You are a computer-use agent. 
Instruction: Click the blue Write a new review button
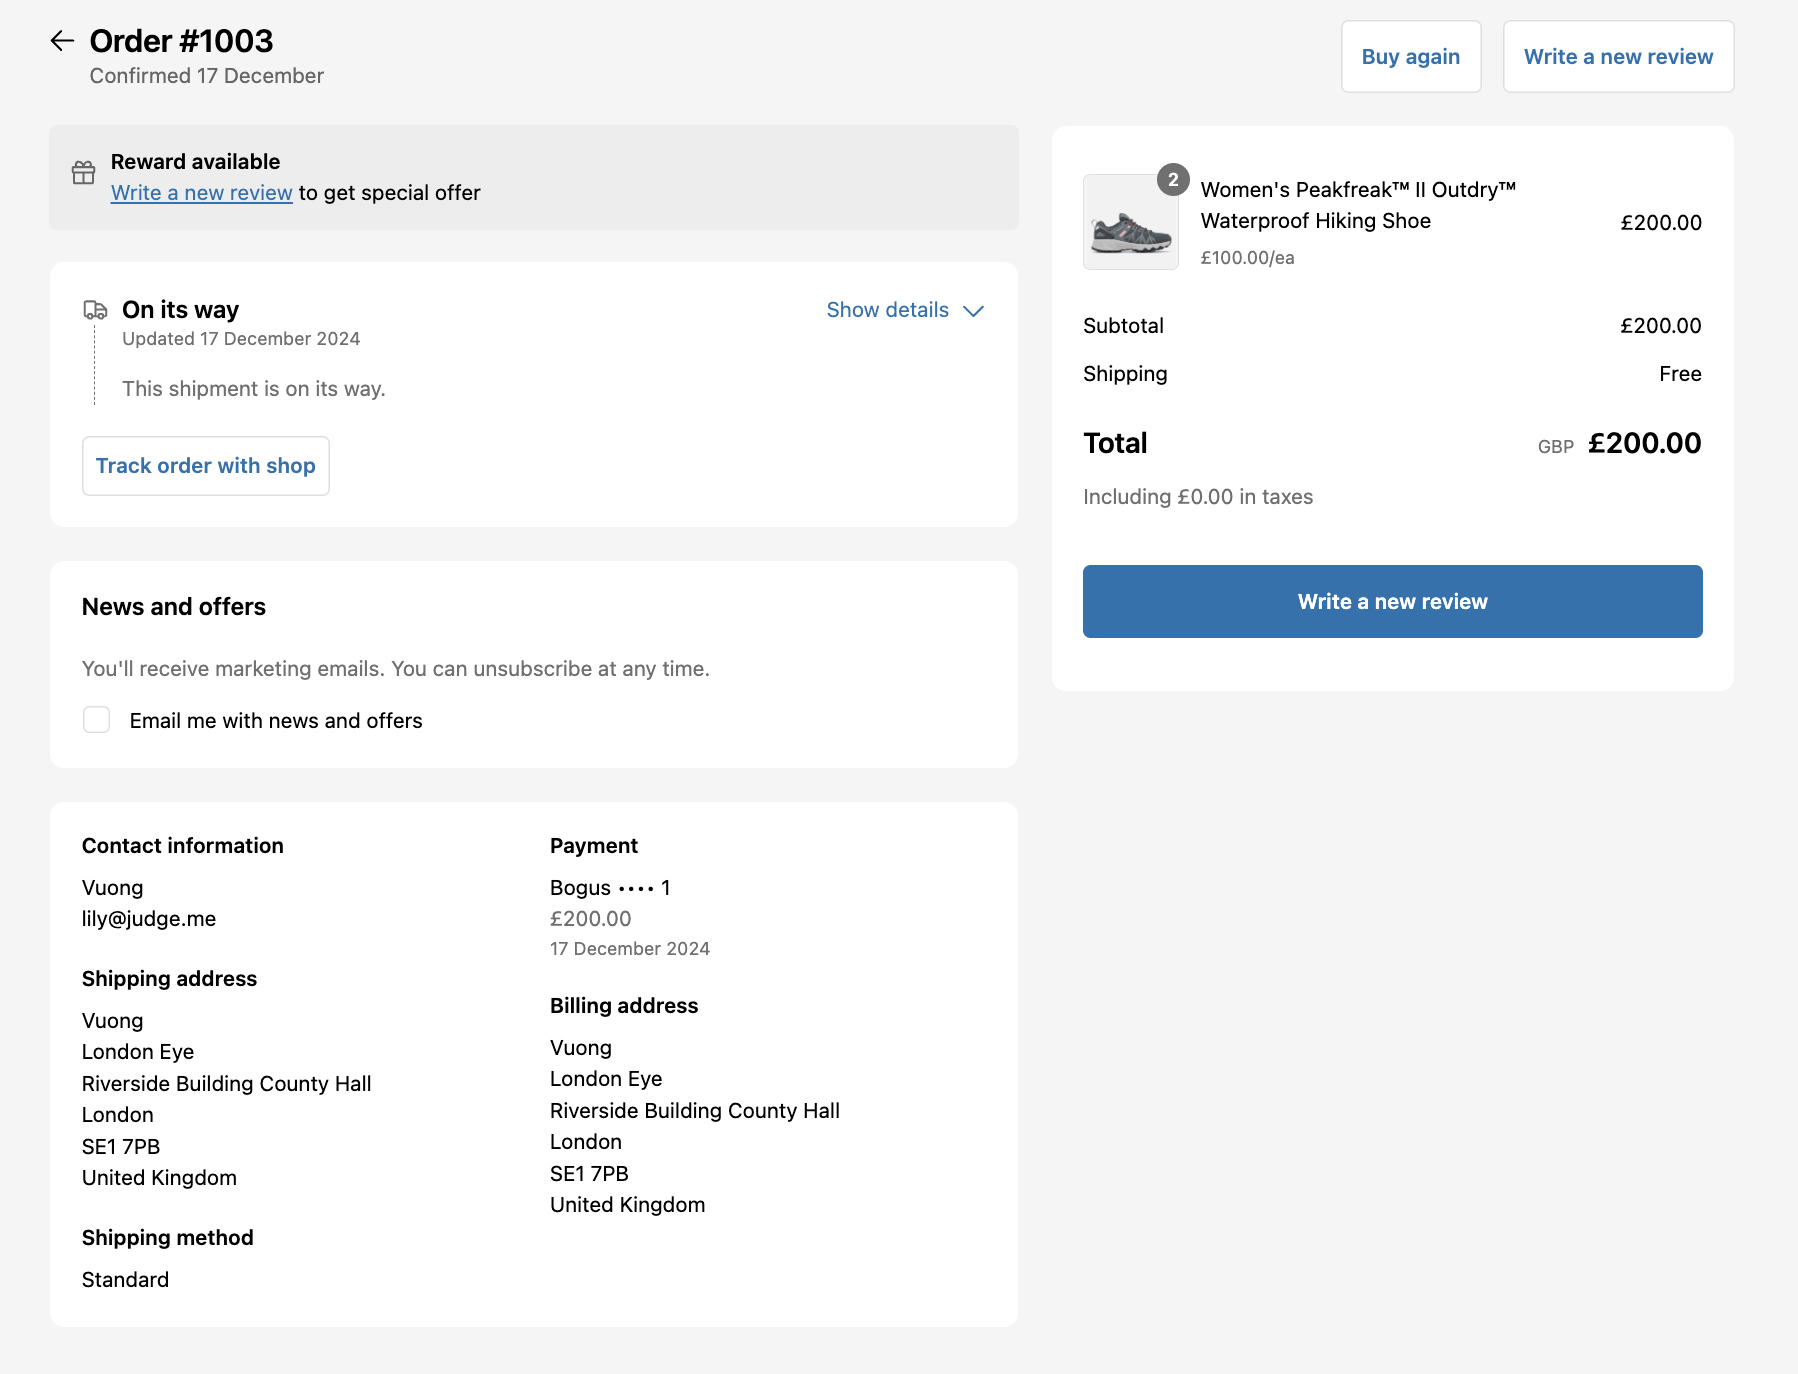coord(1392,602)
